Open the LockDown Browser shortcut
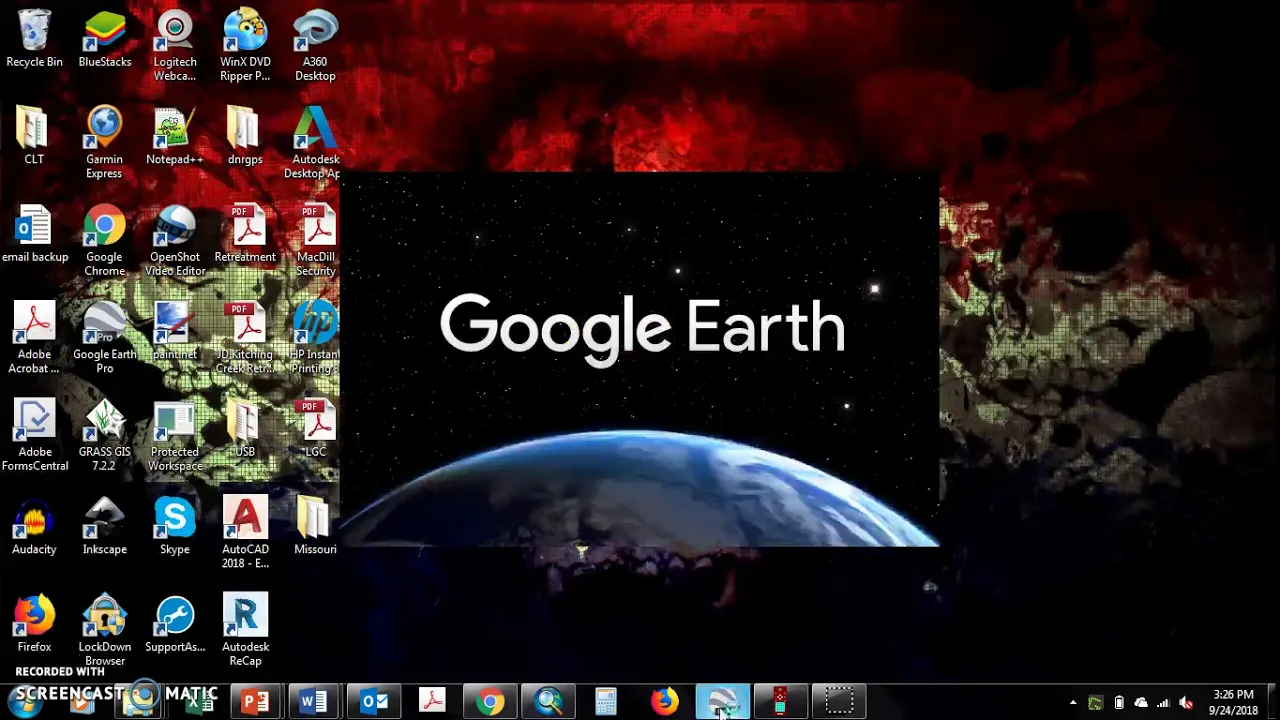The width and height of the screenshot is (1280, 720). [x=104, y=630]
